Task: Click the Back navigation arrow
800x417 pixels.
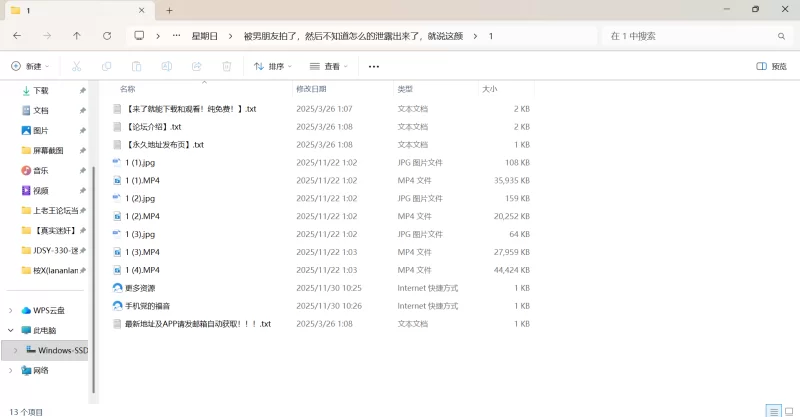Action: pos(17,35)
